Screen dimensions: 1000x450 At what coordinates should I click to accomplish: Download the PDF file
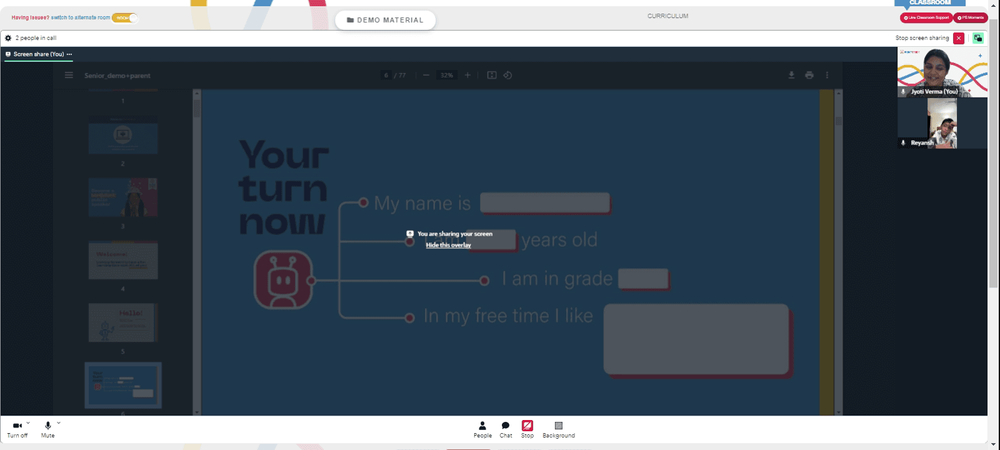(x=791, y=75)
